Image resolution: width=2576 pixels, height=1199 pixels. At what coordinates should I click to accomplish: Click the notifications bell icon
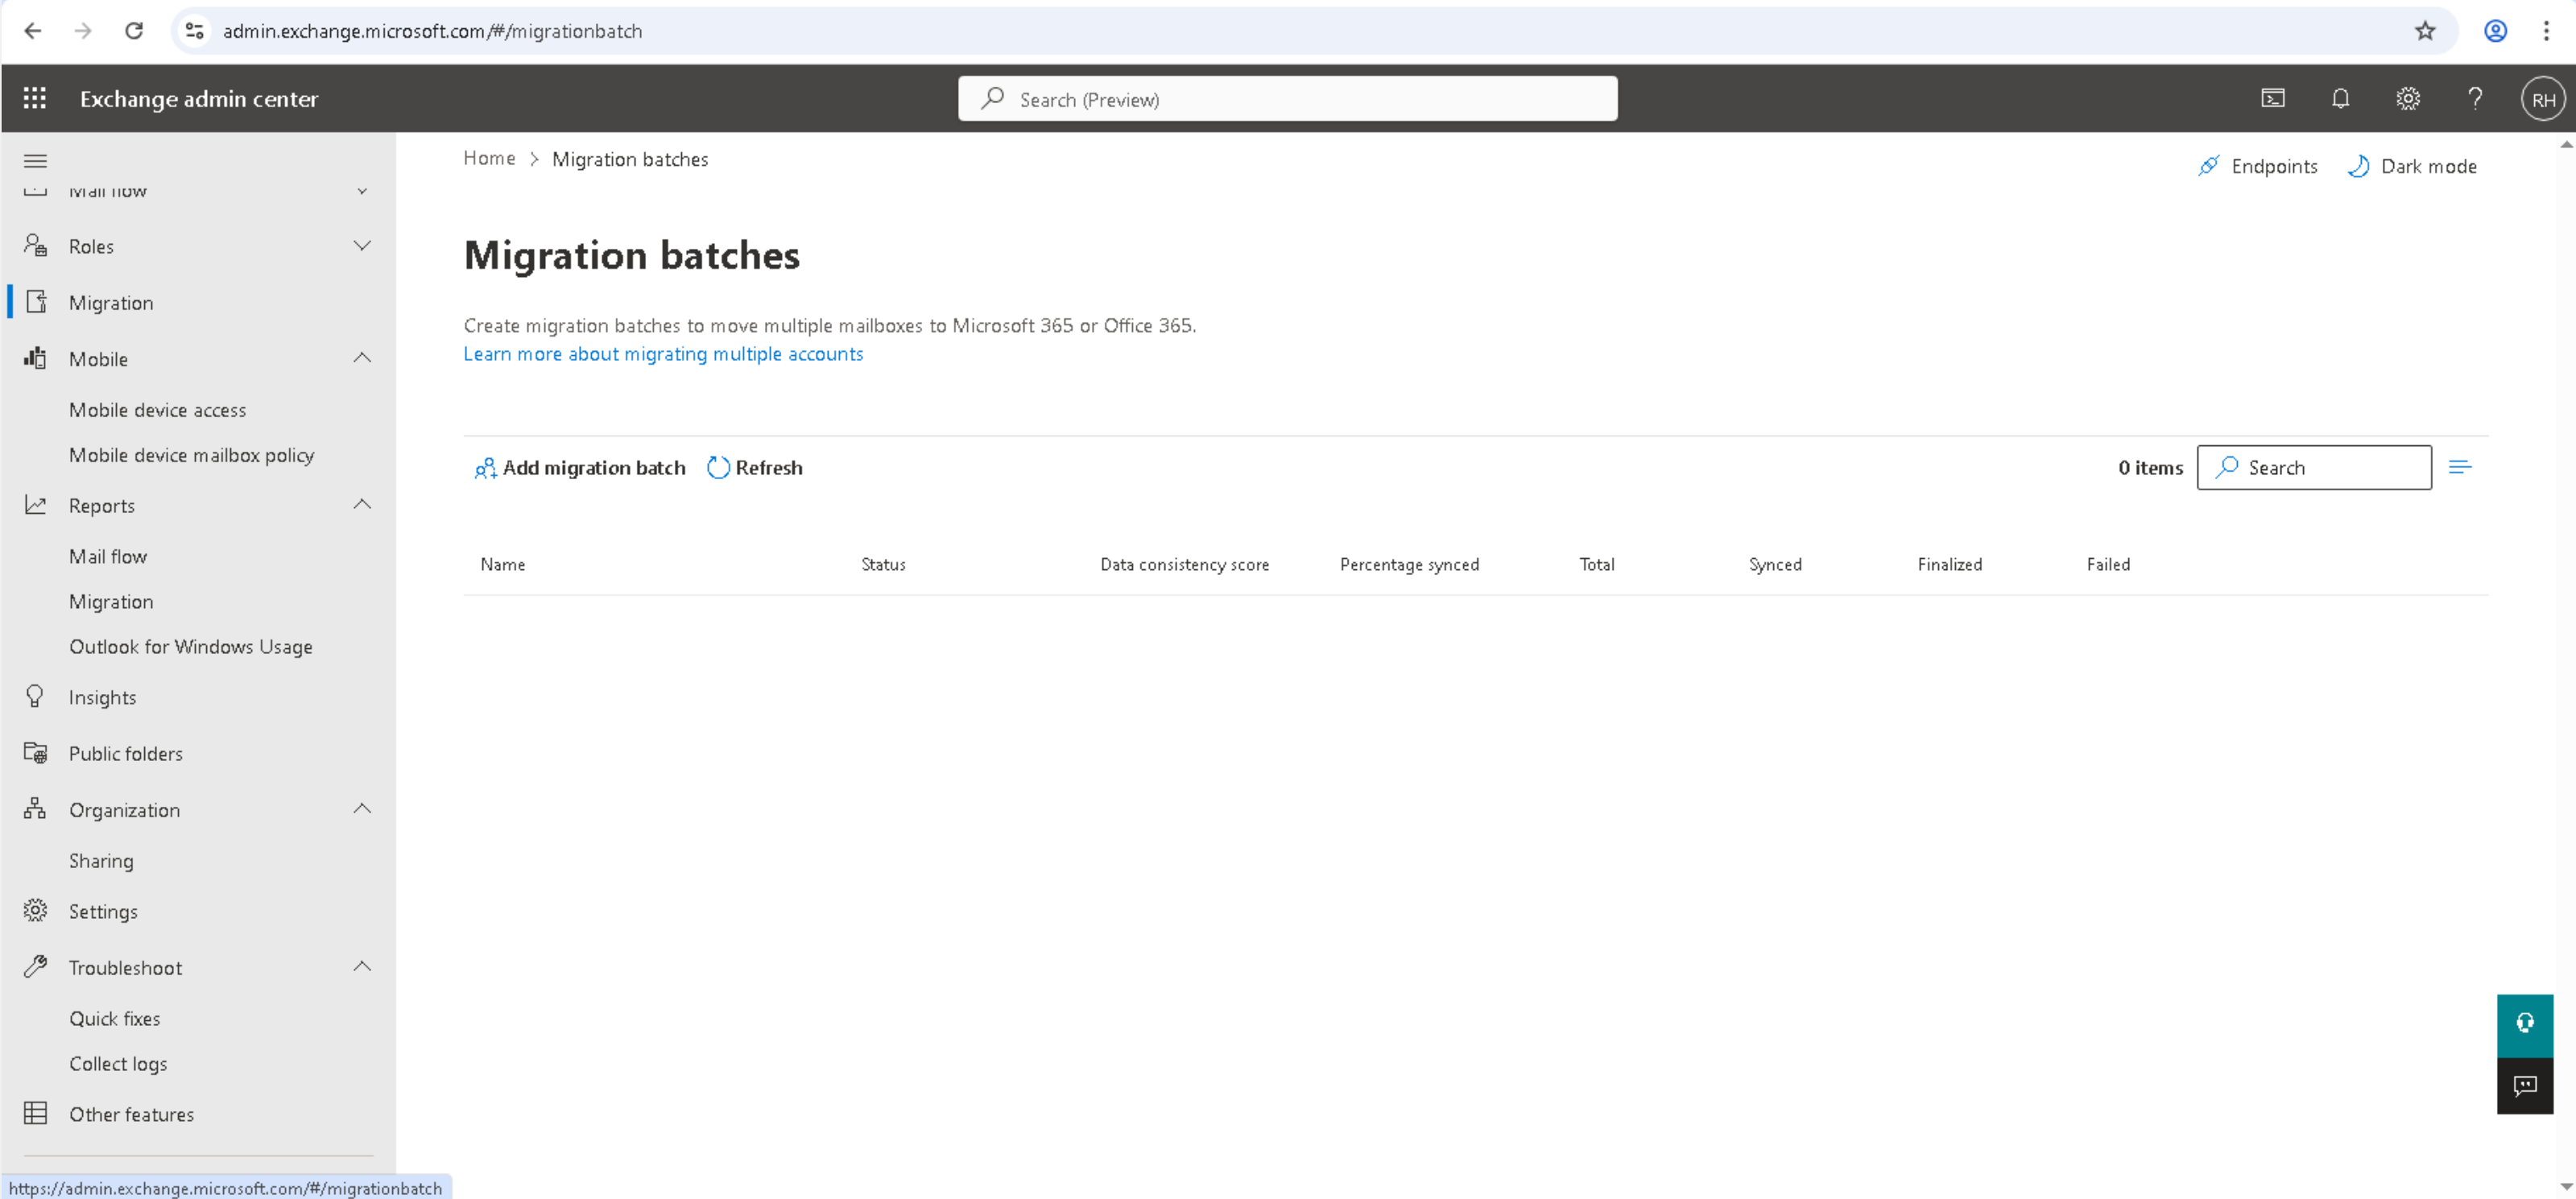pos(2340,98)
